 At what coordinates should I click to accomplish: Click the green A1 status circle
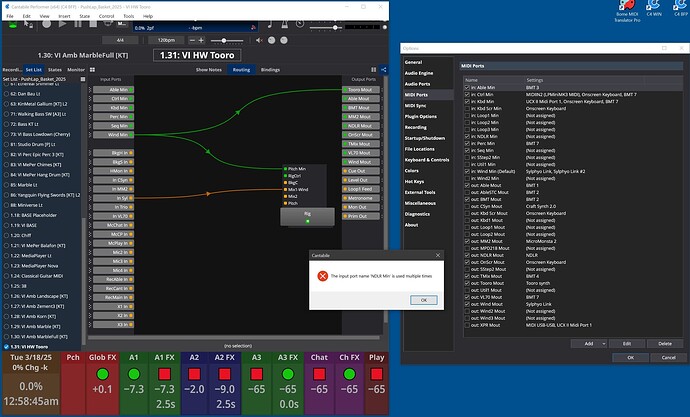click(x=134, y=374)
